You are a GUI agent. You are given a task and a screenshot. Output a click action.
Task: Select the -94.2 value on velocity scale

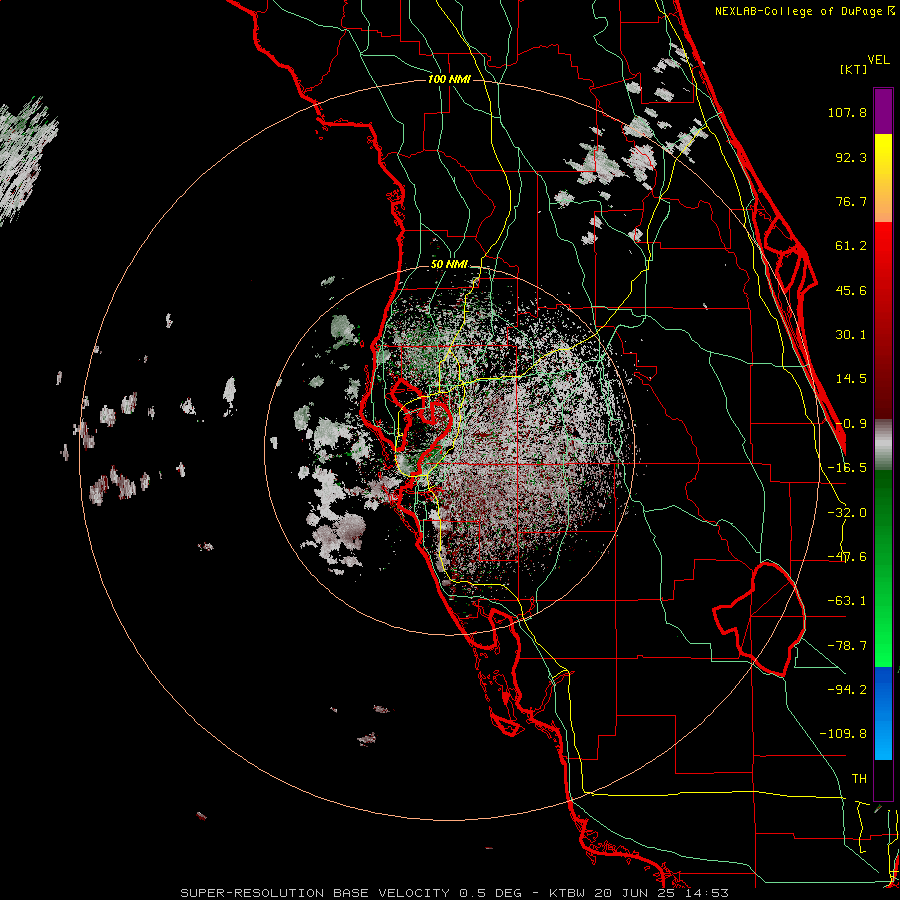pos(847,689)
